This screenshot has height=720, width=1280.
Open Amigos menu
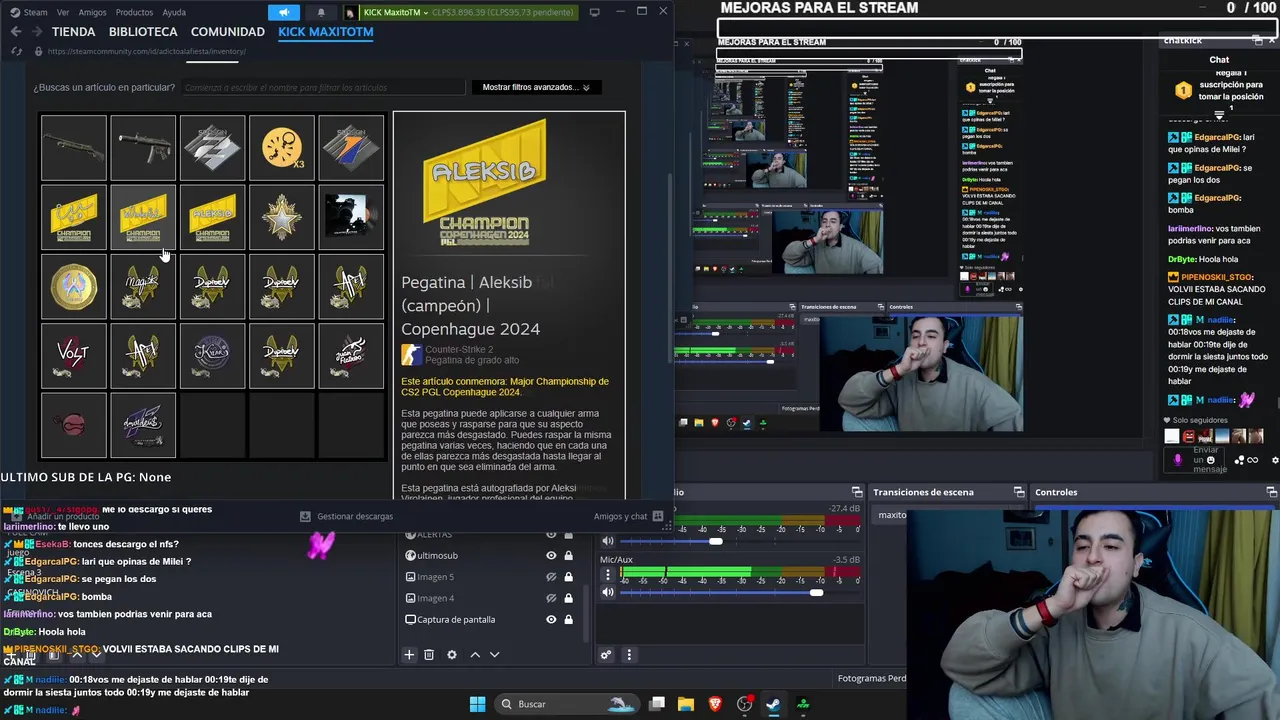tap(92, 12)
